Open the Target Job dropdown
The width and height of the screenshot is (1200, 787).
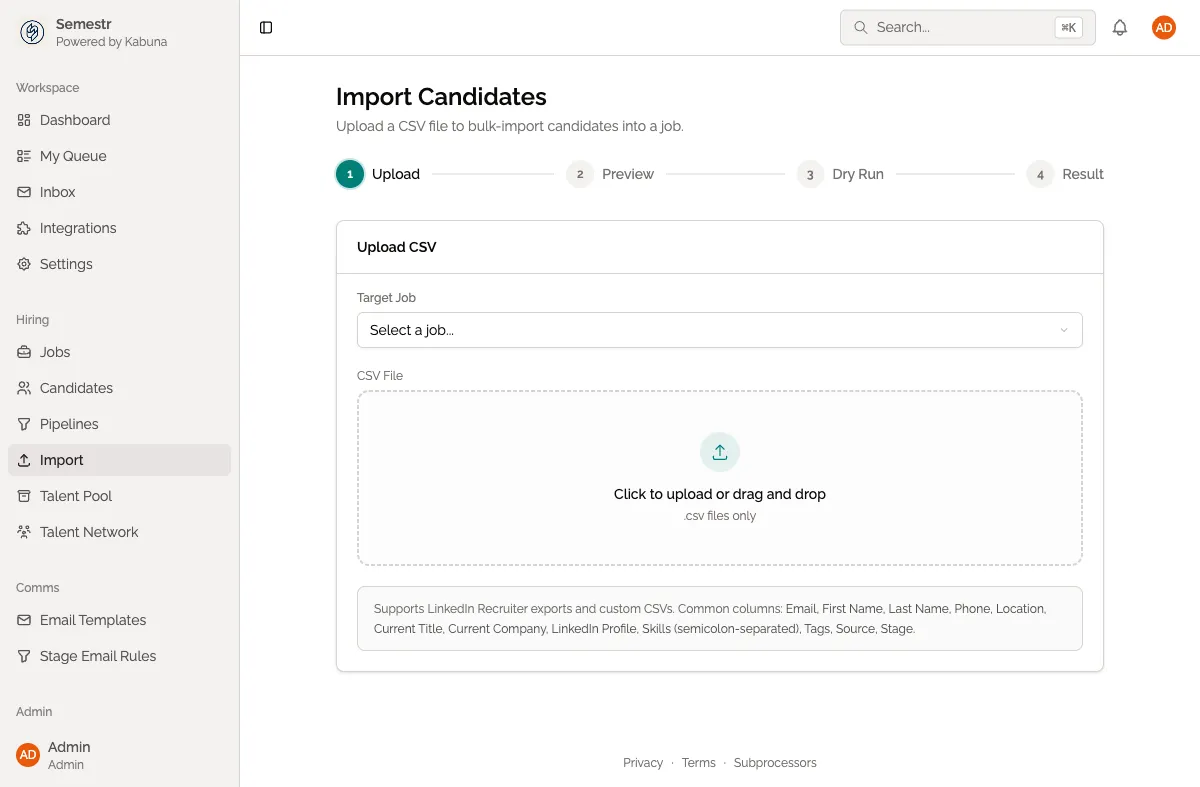(719, 330)
